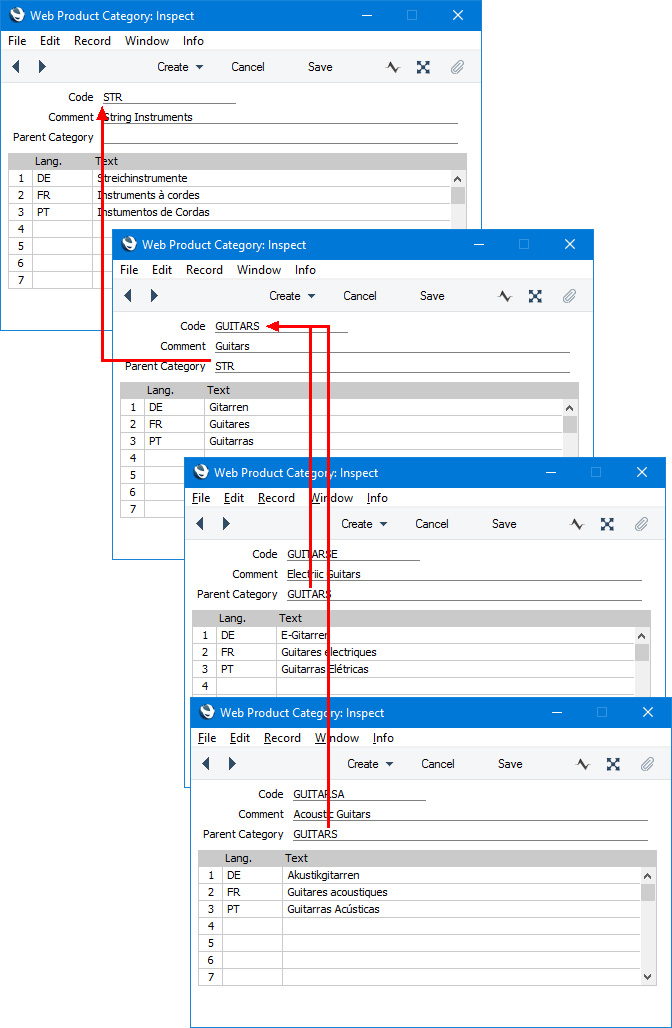Go to previous record in GUITARSE window
Image resolution: width=672 pixels, height=1028 pixels.
200,524
